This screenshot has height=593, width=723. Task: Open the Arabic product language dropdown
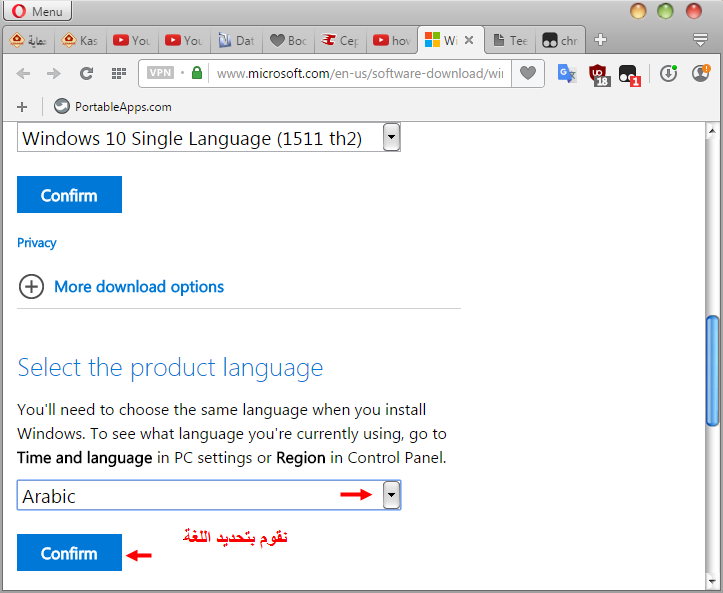209,495
